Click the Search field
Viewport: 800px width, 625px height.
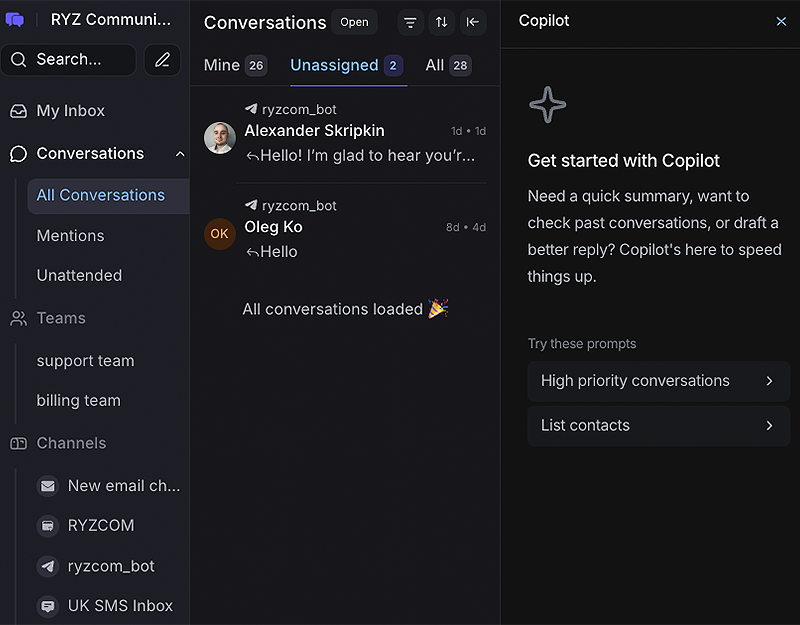click(68, 60)
